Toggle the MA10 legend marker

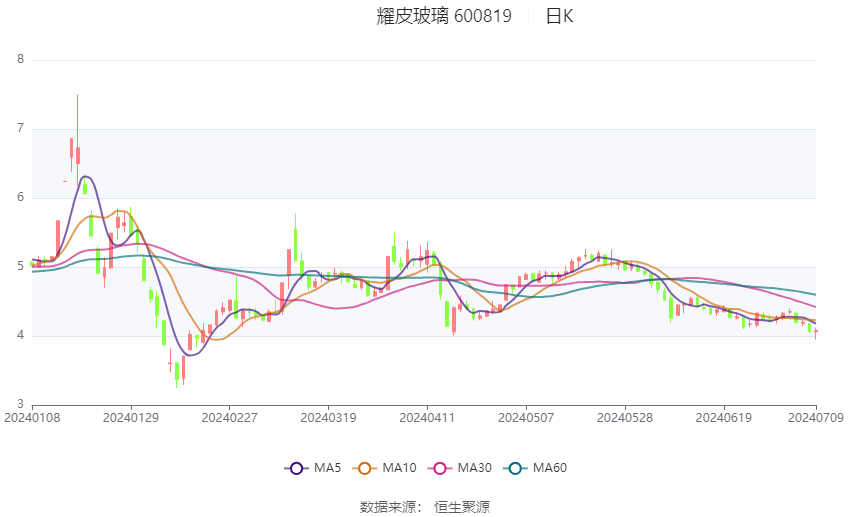pyautogui.click(x=364, y=468)
